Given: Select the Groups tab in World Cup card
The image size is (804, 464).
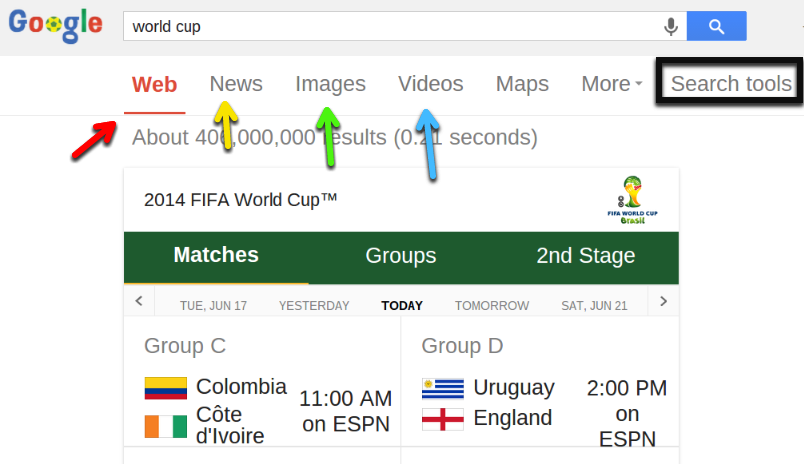Looking at the screenshot, I should pyautogui.click(x=401, y=256).
